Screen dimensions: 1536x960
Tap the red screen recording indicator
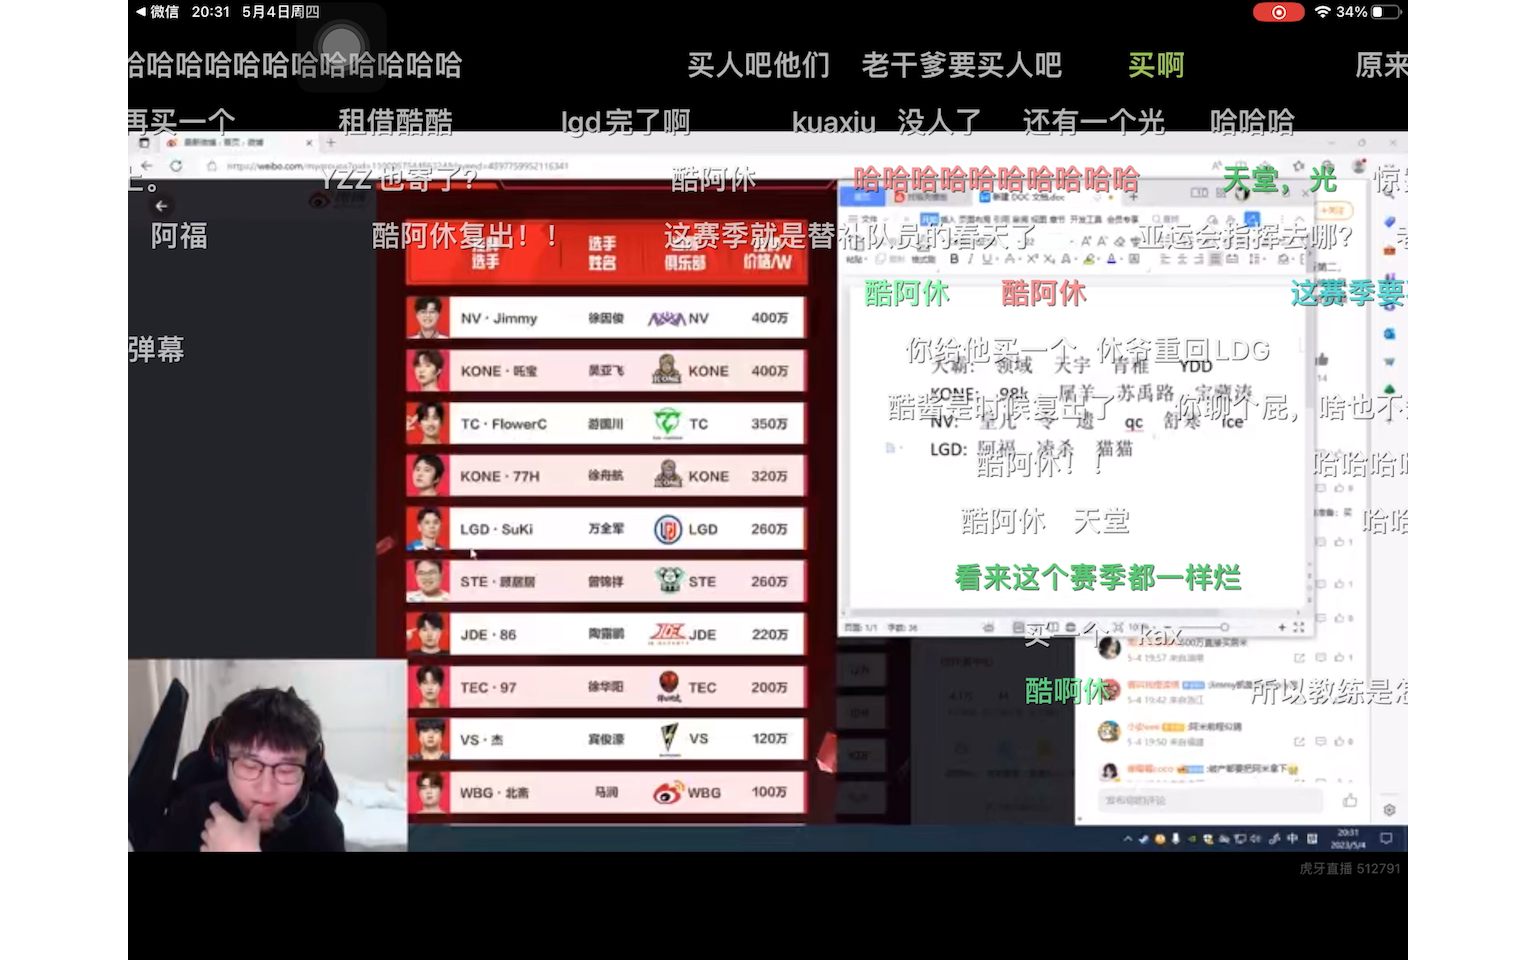click(1278, 12)
